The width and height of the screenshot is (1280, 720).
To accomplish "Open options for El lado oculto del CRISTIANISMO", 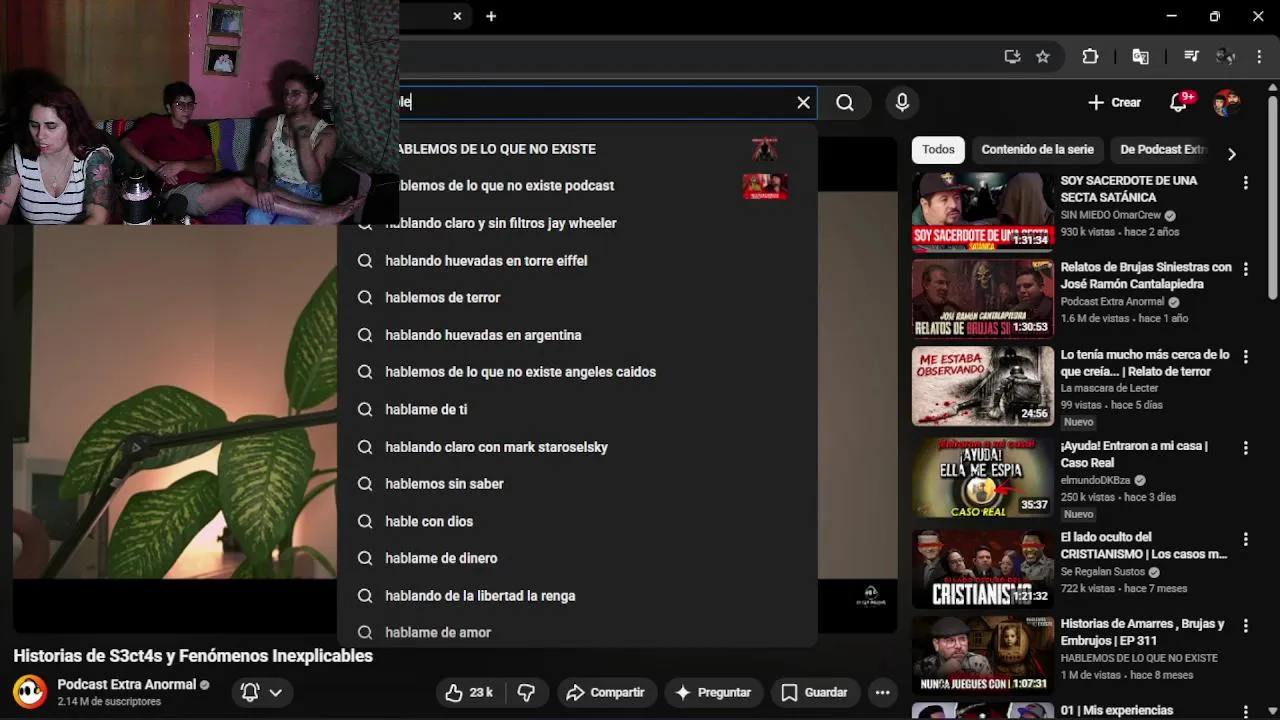I will pyautogui.click(x=1245, y=539).
